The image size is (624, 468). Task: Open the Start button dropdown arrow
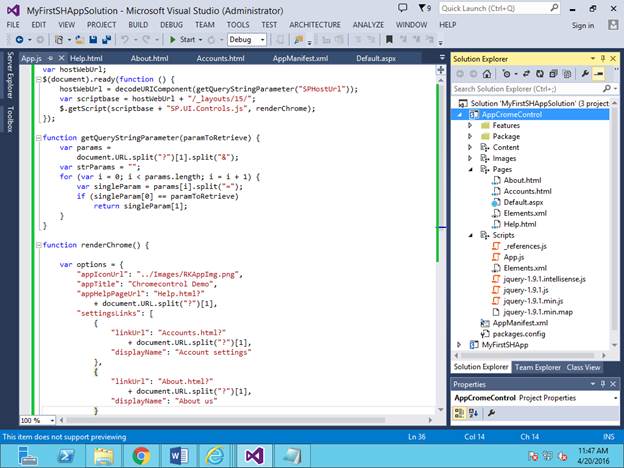200,40
